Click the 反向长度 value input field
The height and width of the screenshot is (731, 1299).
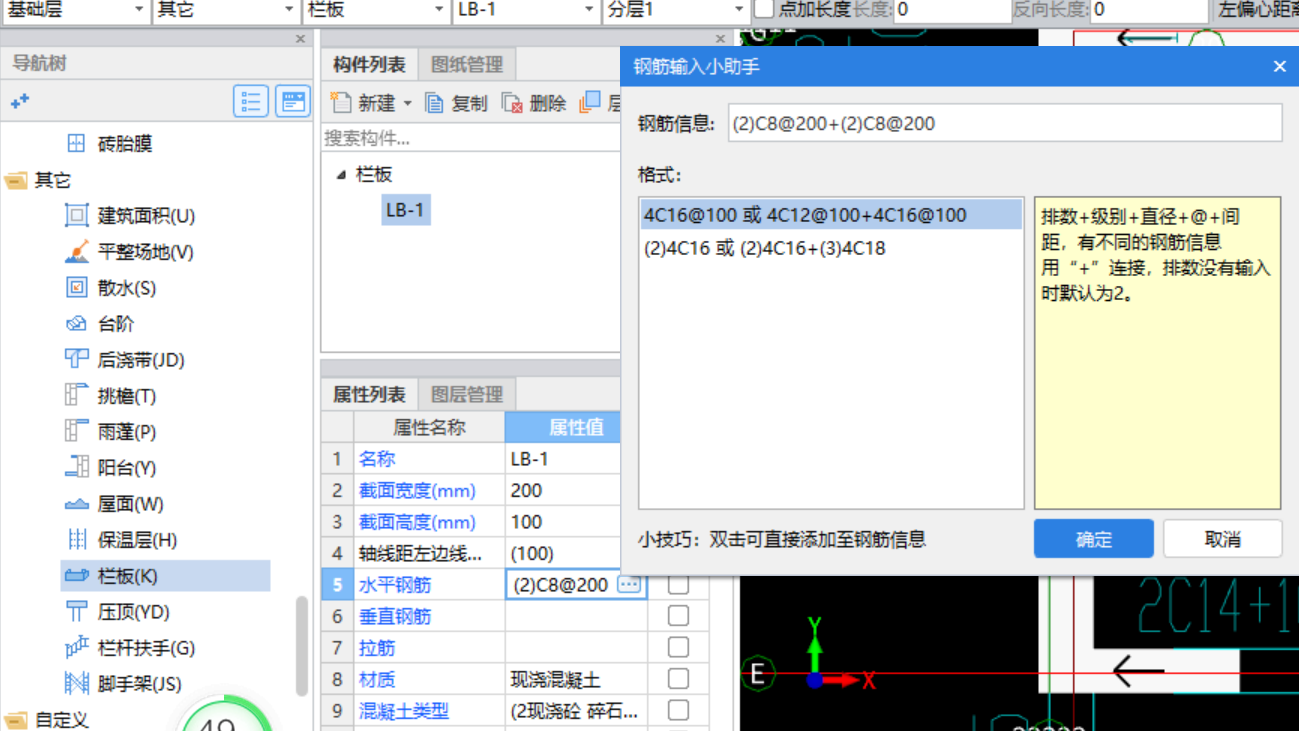(1148, 10)
